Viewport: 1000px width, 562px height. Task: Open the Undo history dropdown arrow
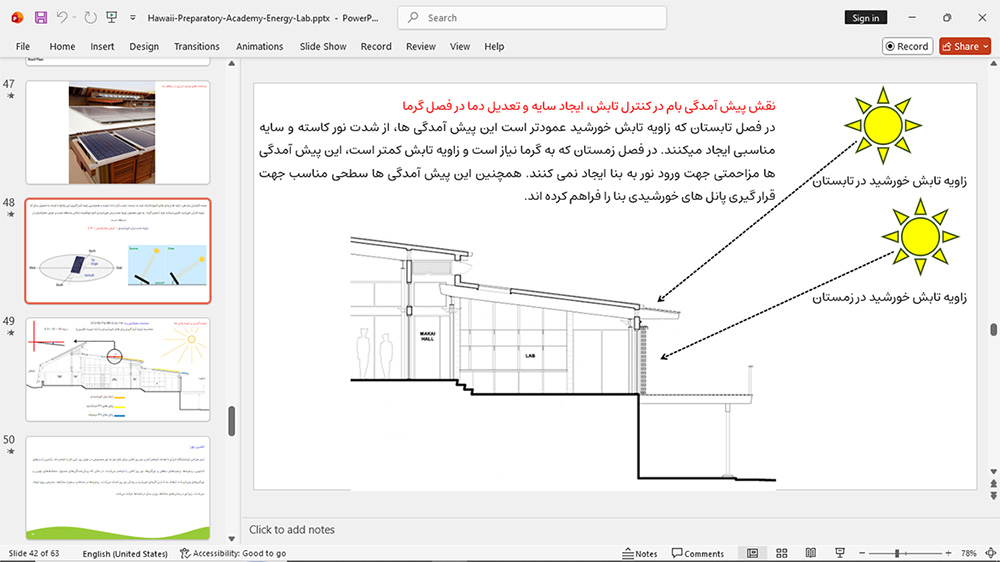75,18
